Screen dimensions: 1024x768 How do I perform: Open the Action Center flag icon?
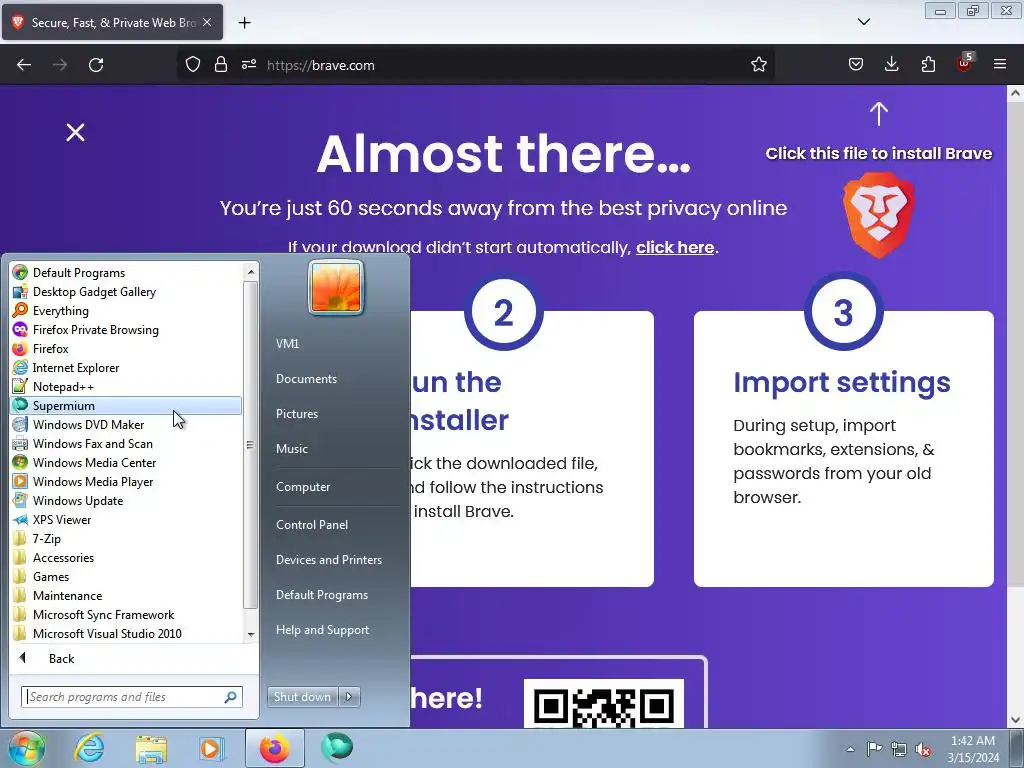click(x=874, y=748)
